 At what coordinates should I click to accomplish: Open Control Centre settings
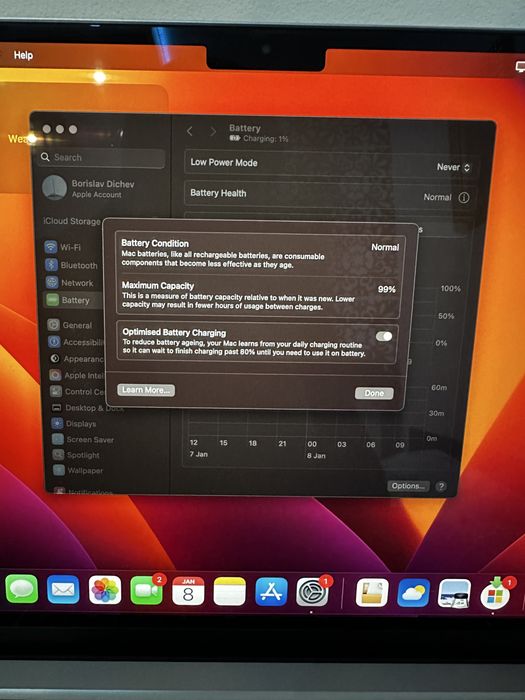pos(77,392)
